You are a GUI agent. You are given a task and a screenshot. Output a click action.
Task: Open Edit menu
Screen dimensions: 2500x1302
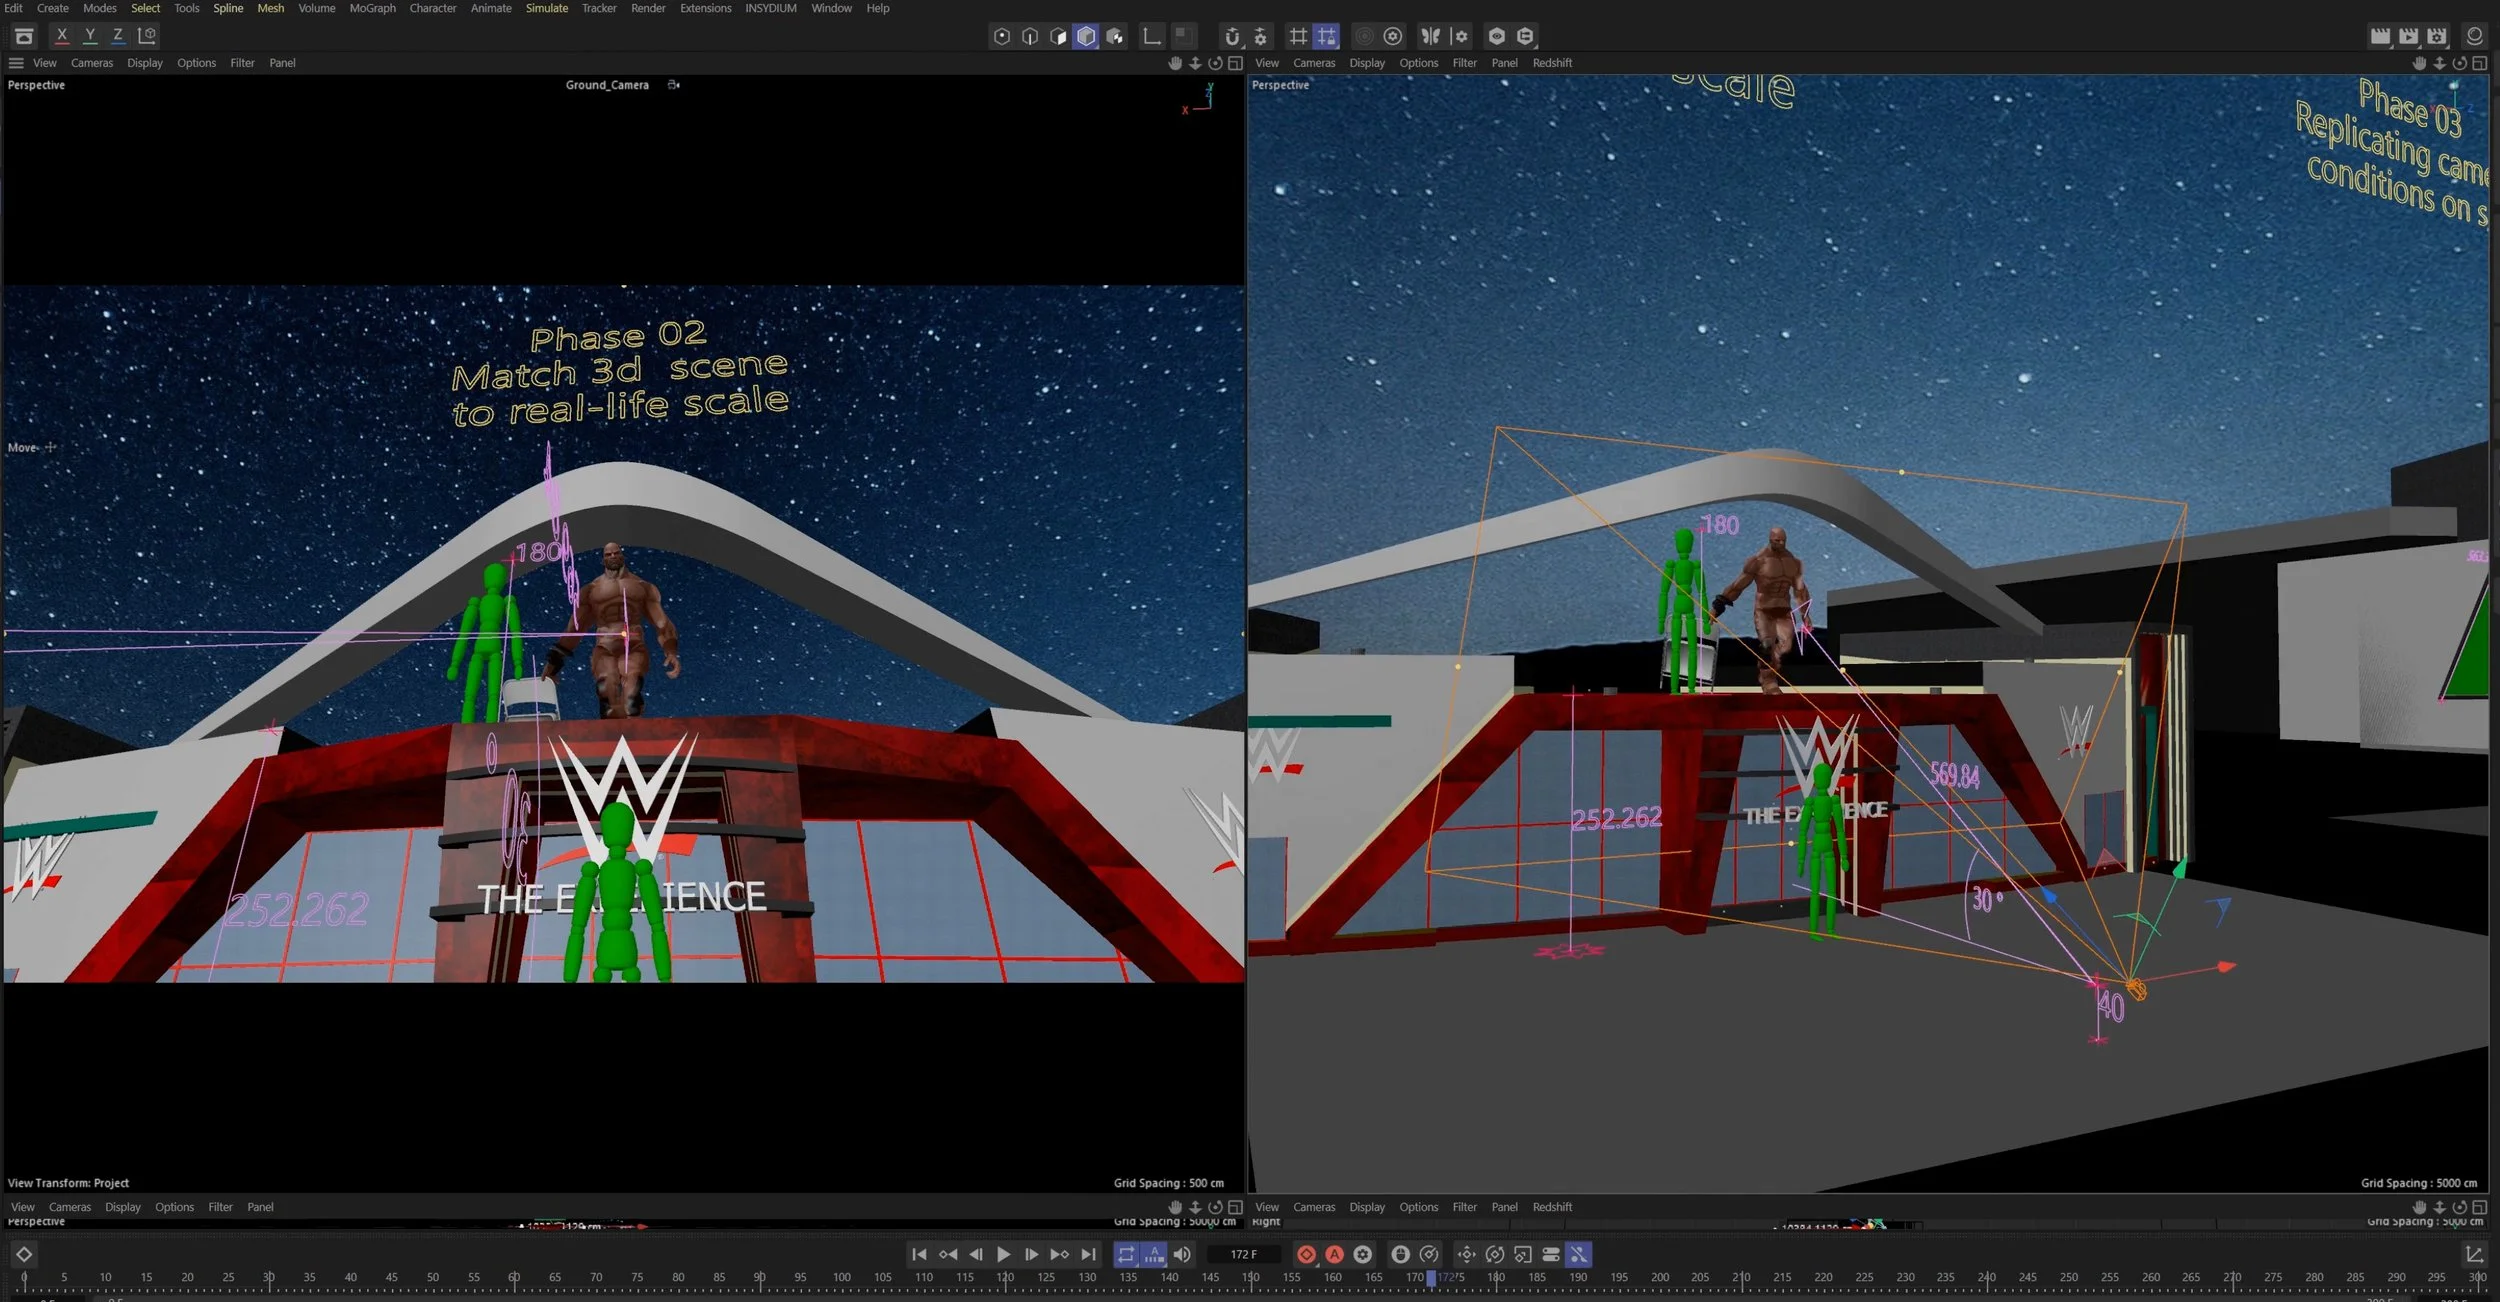13,8
